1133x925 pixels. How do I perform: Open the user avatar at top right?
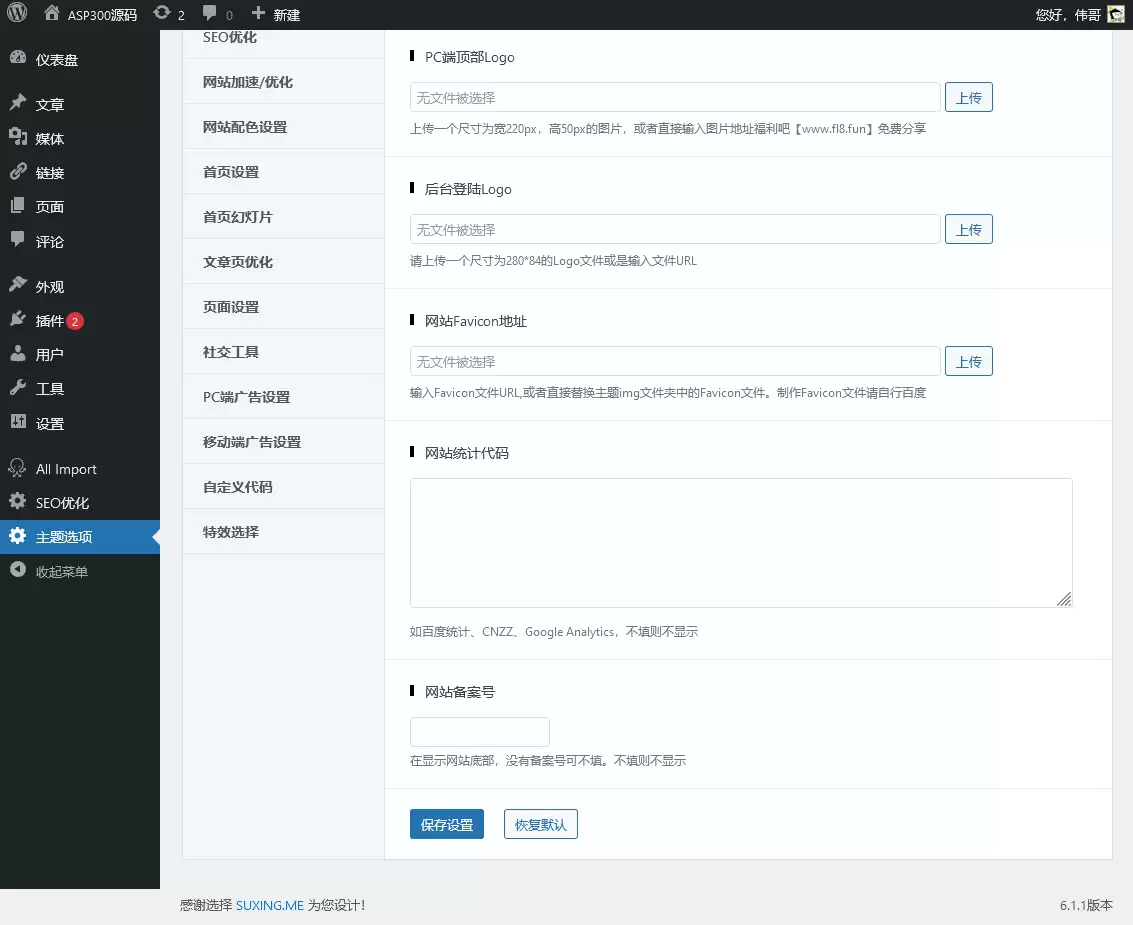(1116, 14)
